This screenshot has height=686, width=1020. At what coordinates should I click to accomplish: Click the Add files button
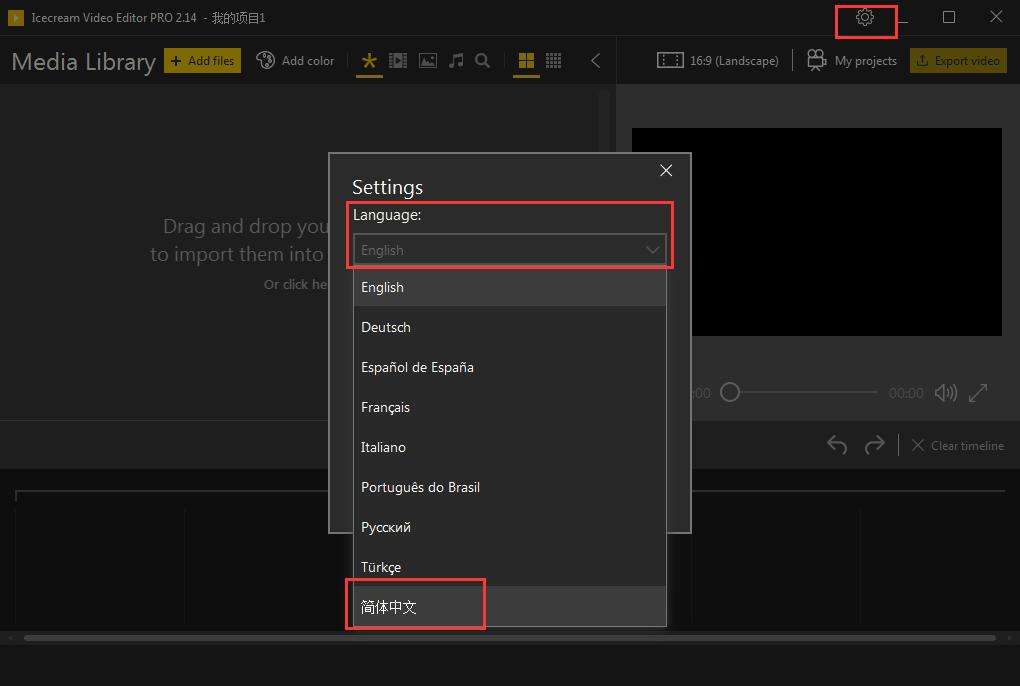pos(202,60)
